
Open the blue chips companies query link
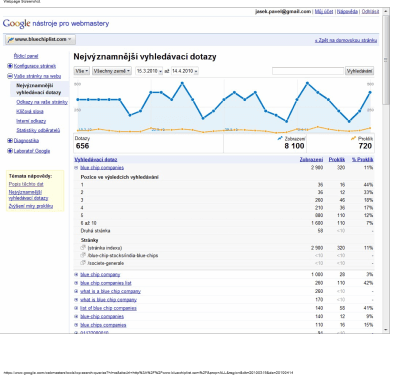point(103,325)
